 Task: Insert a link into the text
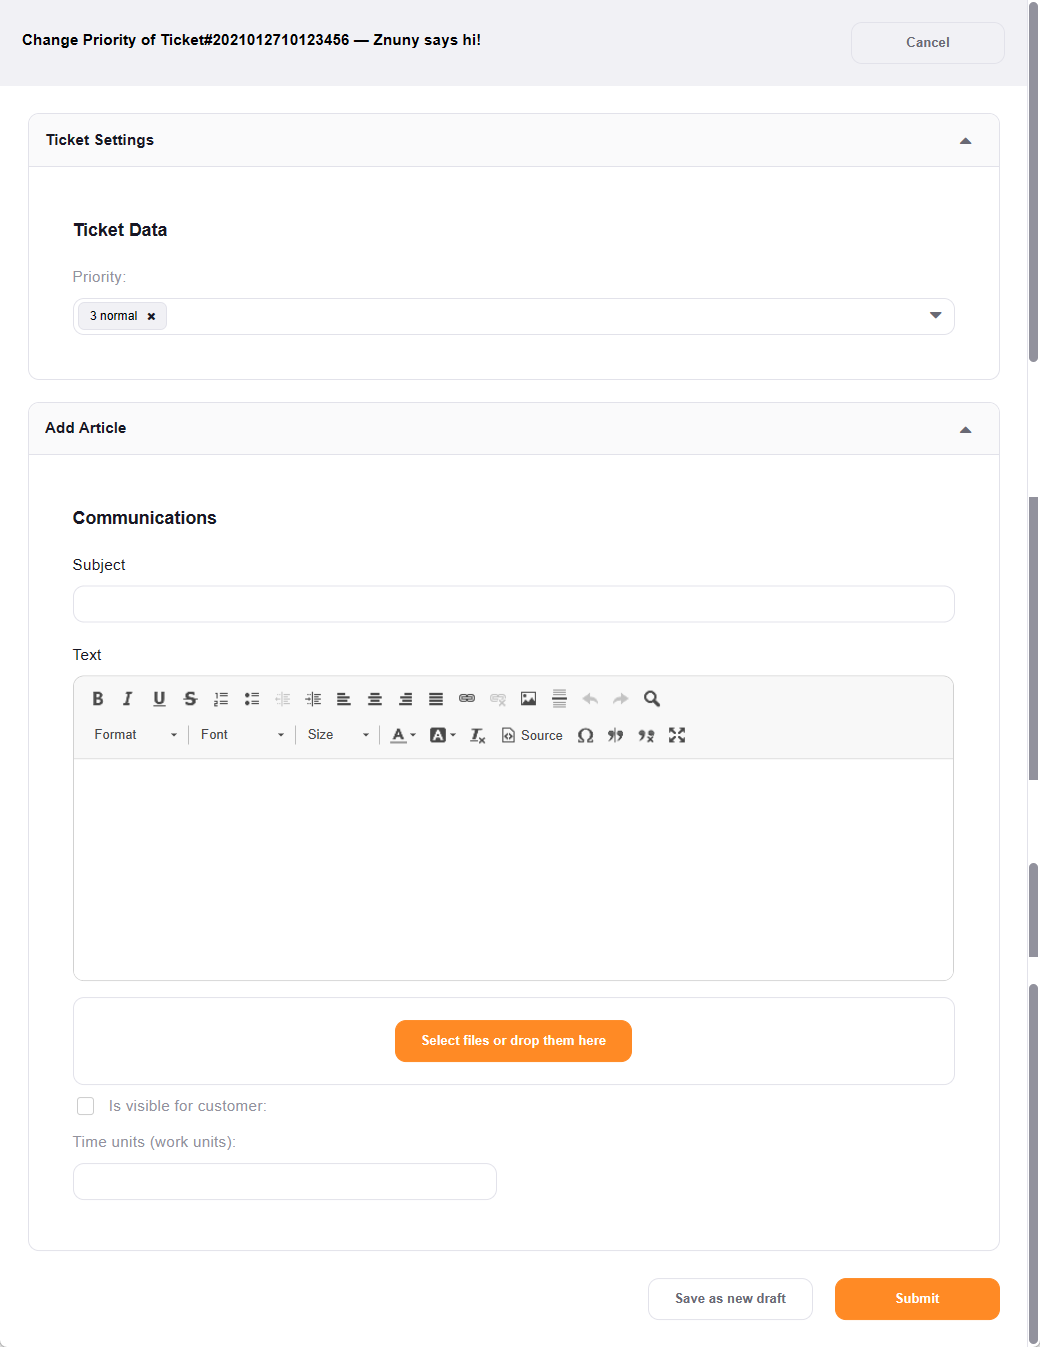coord(467,699)
